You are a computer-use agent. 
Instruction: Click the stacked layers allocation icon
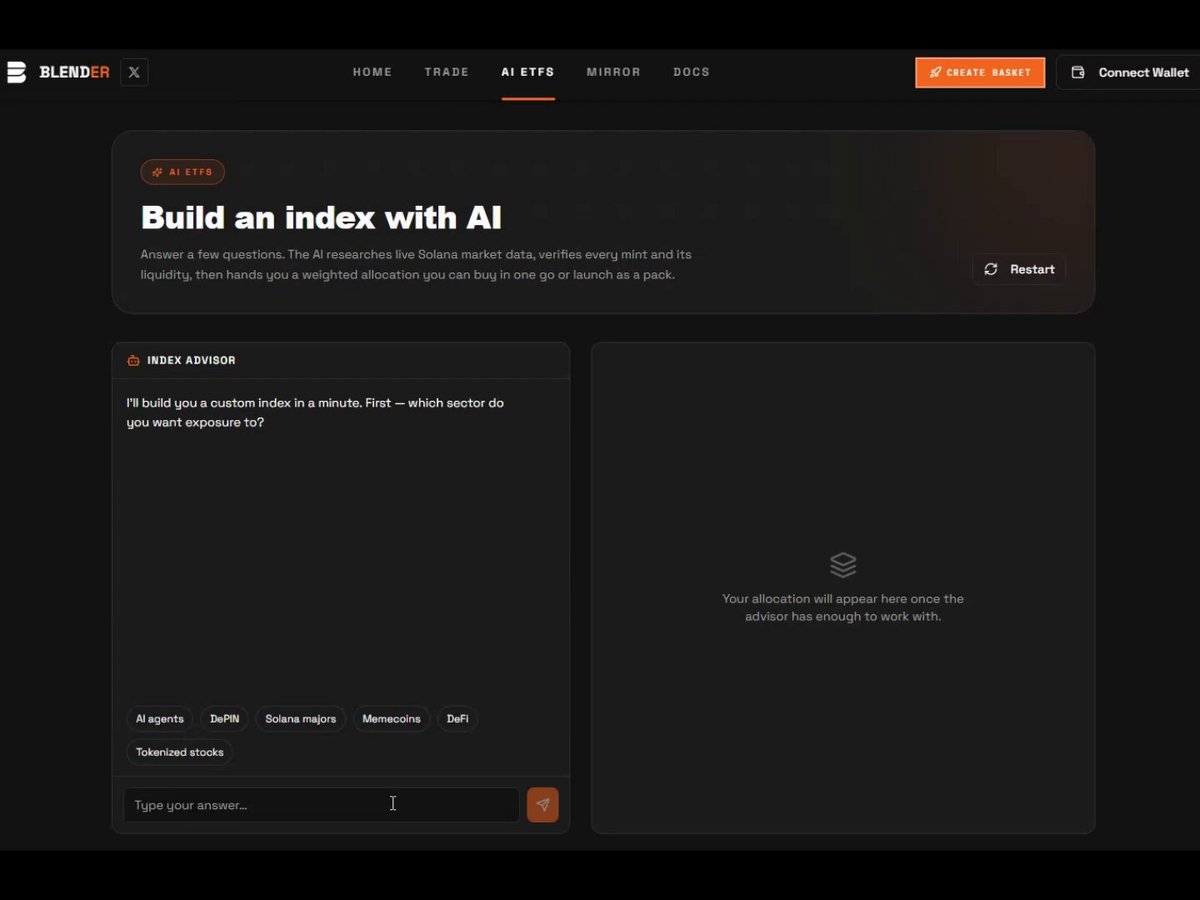tap(843, 565)
